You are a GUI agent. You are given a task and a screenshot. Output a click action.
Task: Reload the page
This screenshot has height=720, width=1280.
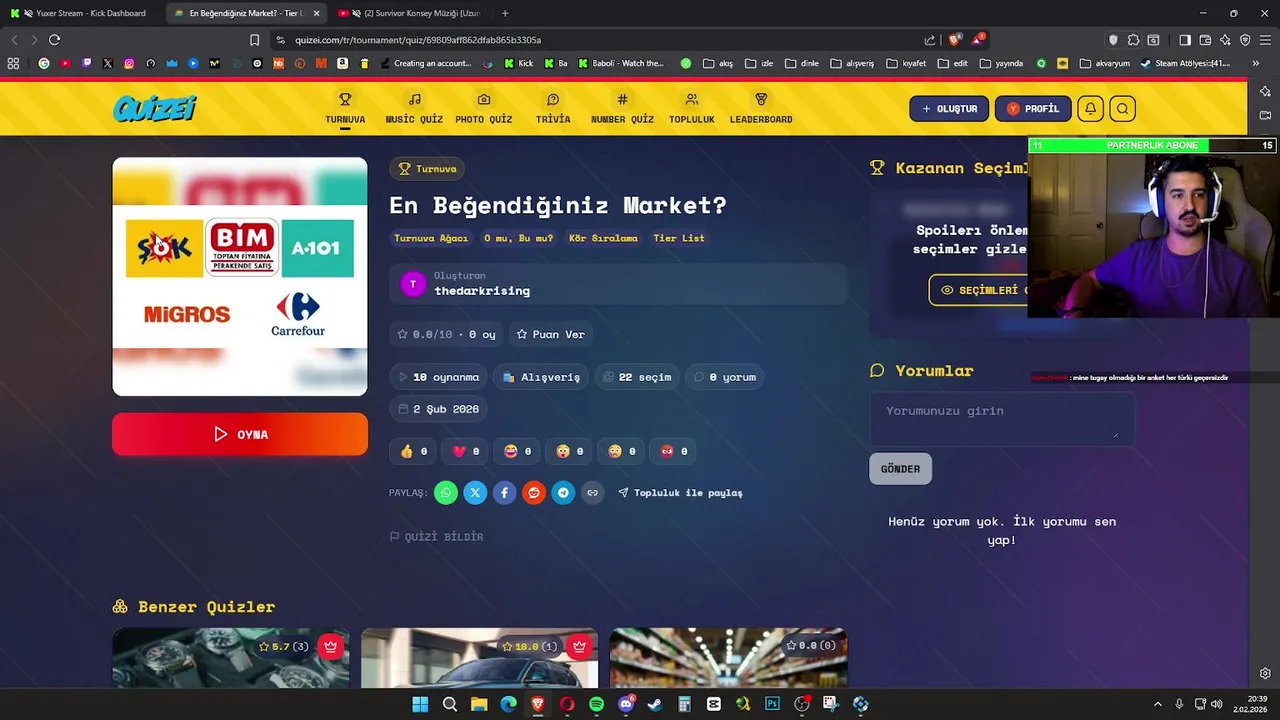point(54,40)
